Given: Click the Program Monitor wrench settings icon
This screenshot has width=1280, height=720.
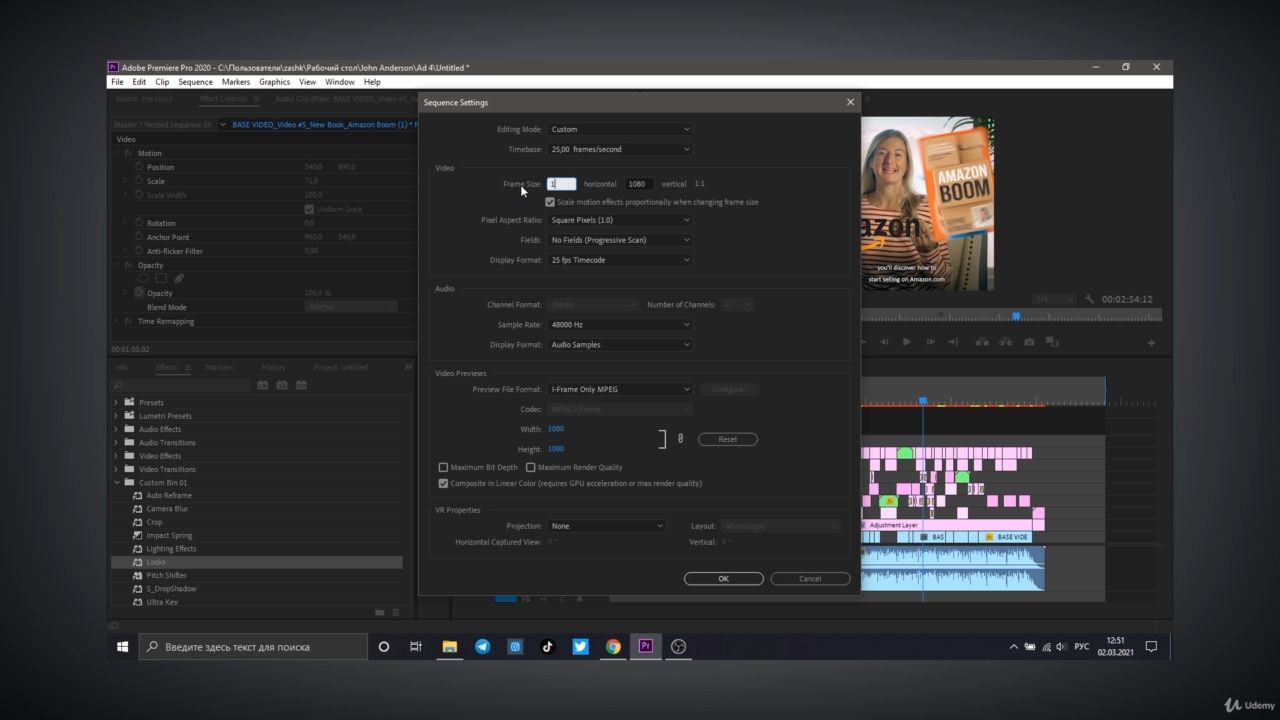Looking at the screenshot, I should [x=1090, y=299].
